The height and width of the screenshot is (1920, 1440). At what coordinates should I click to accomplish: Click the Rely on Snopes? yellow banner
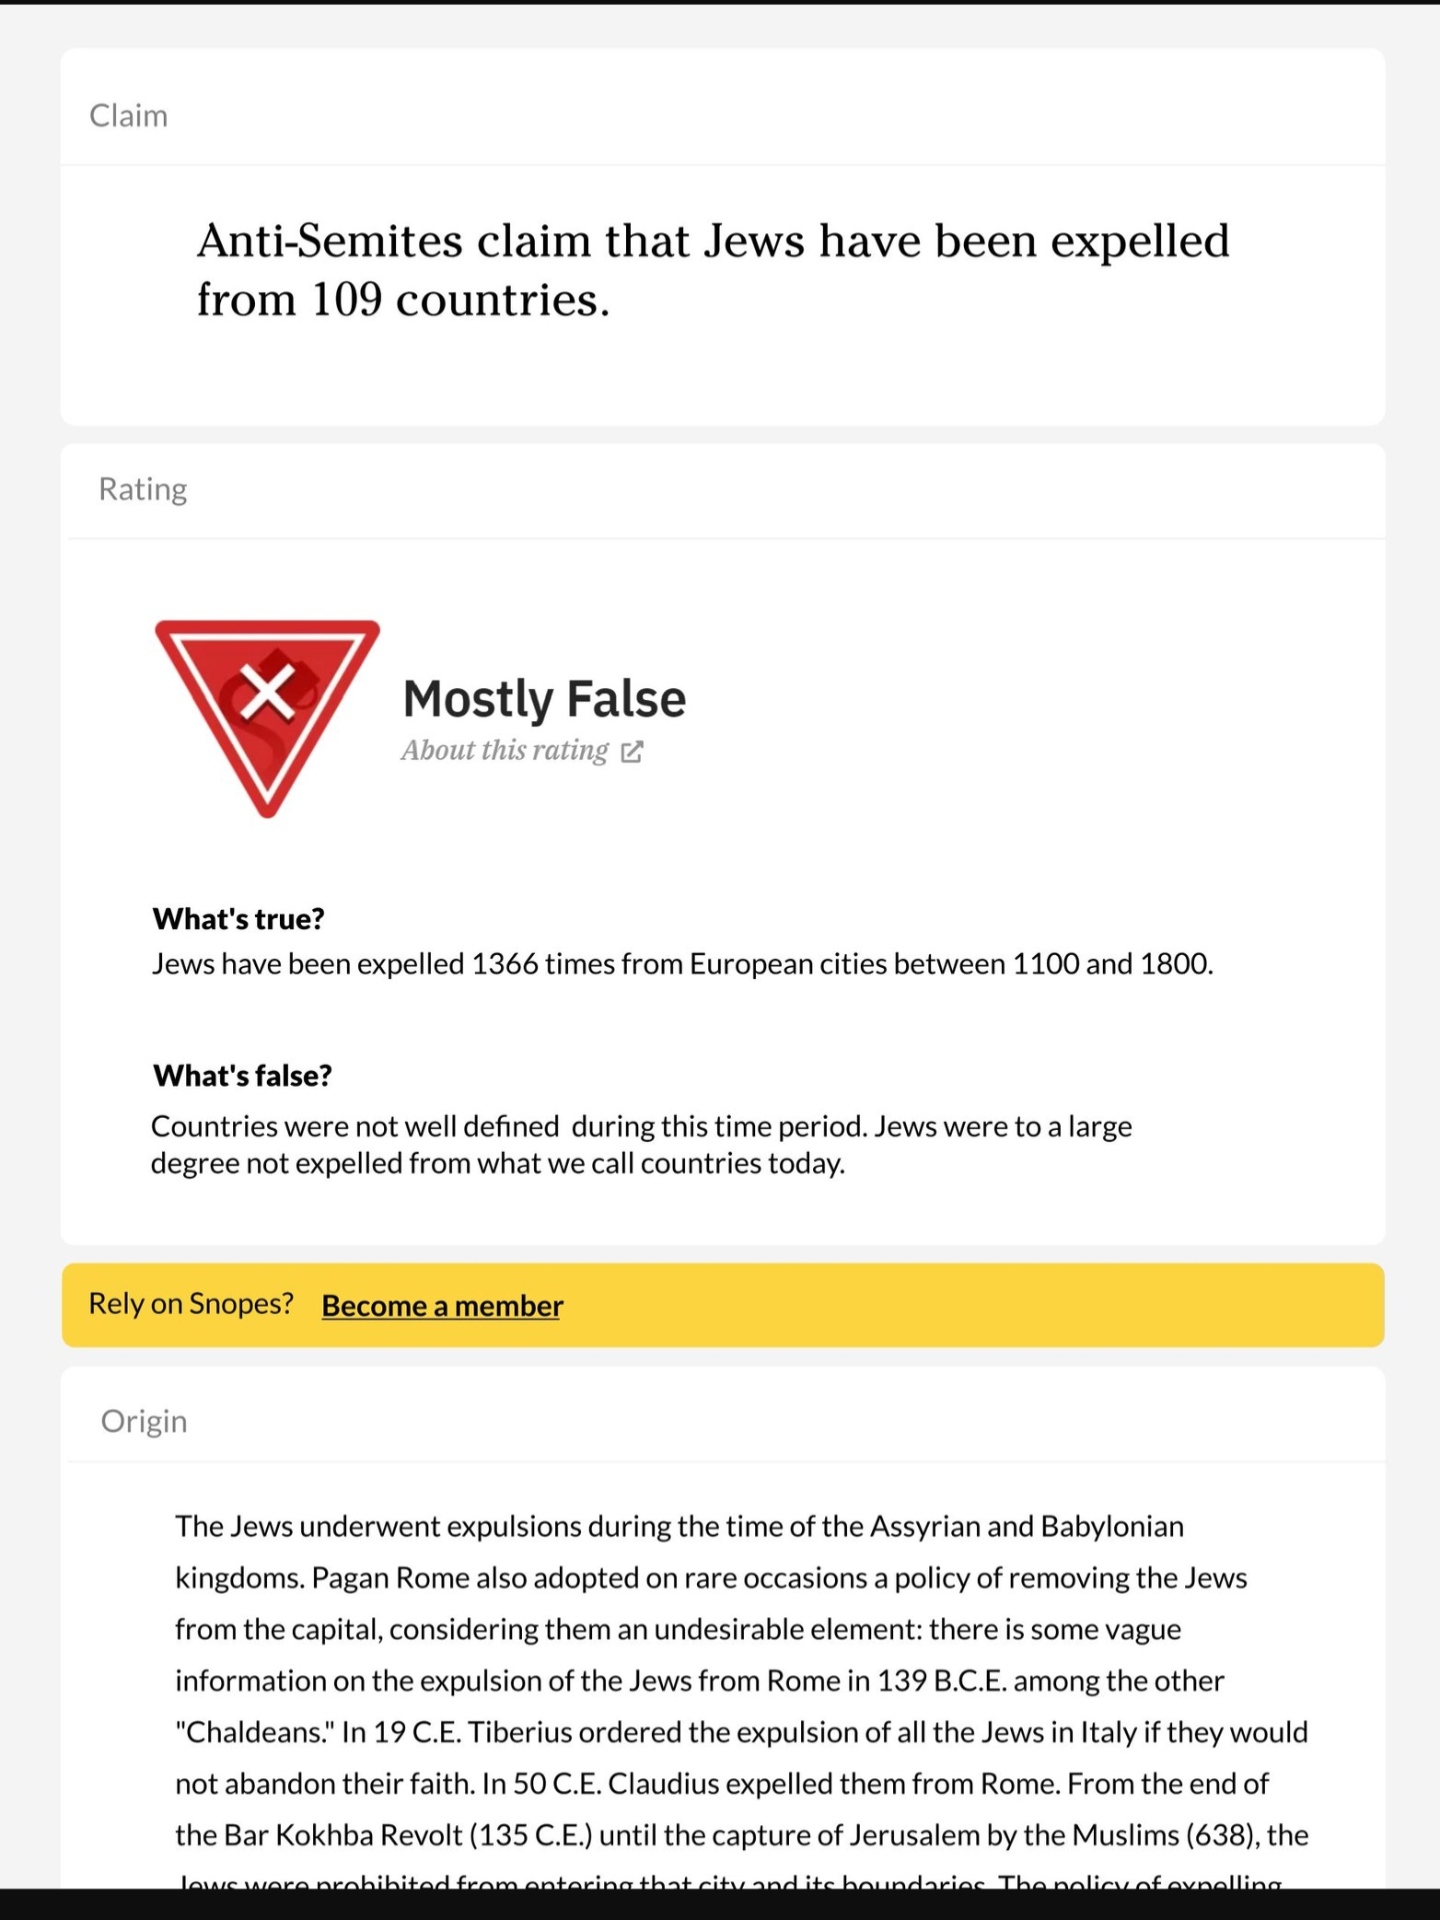[723, 1305]
